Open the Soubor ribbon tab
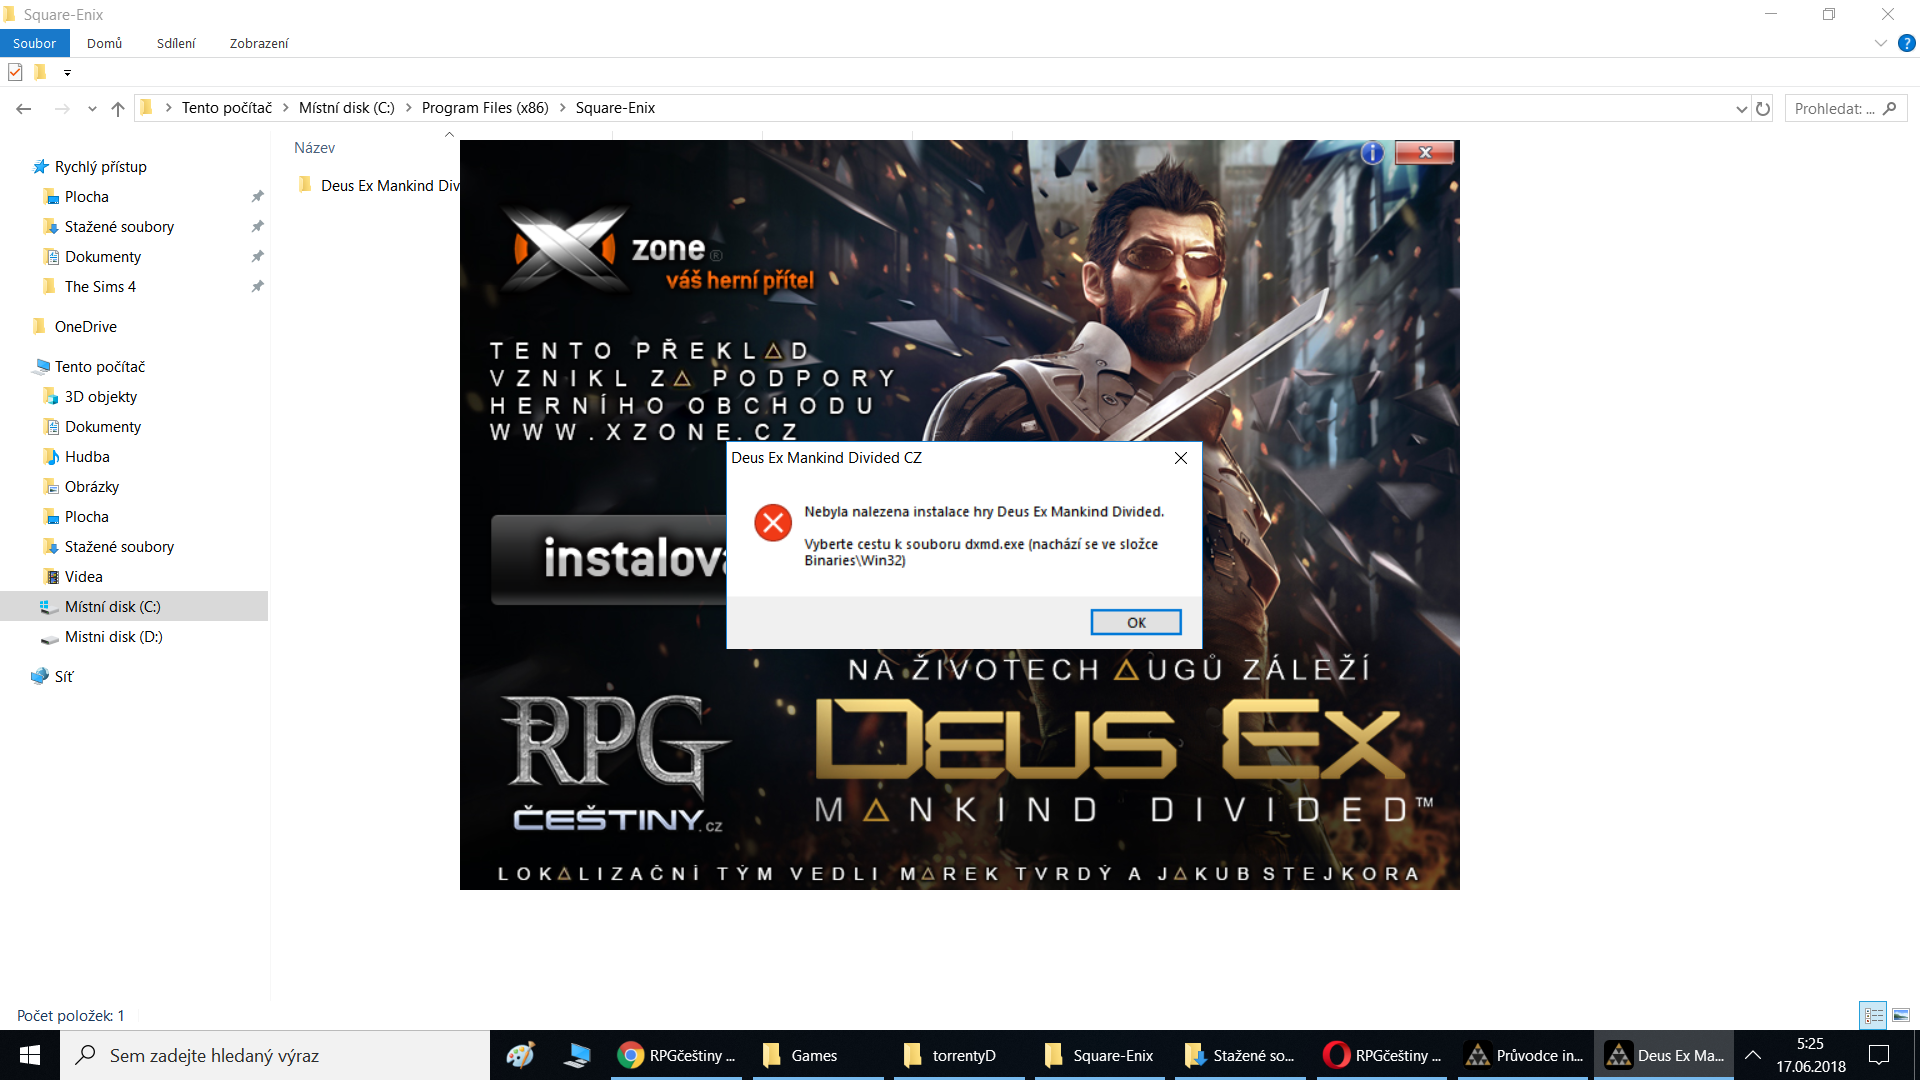Screen dimensions: 1920x1080 pos(35,43)
